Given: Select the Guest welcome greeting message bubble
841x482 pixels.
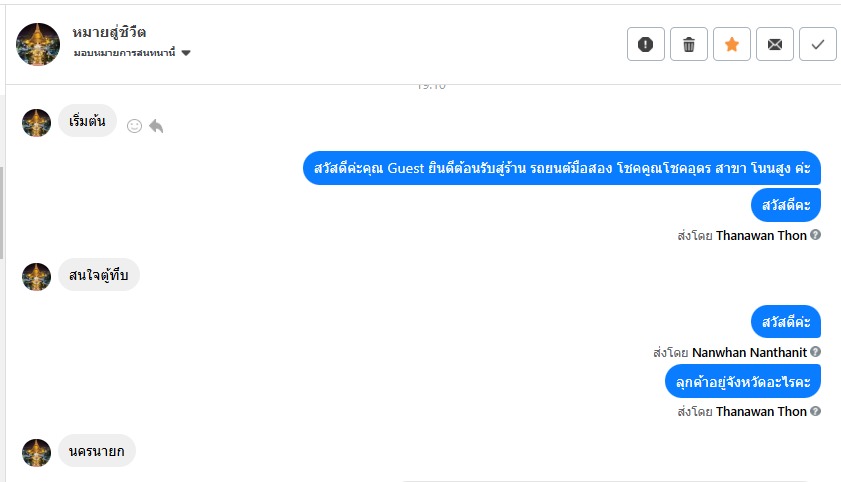Looking at the screenshot, I should [562, 168].
